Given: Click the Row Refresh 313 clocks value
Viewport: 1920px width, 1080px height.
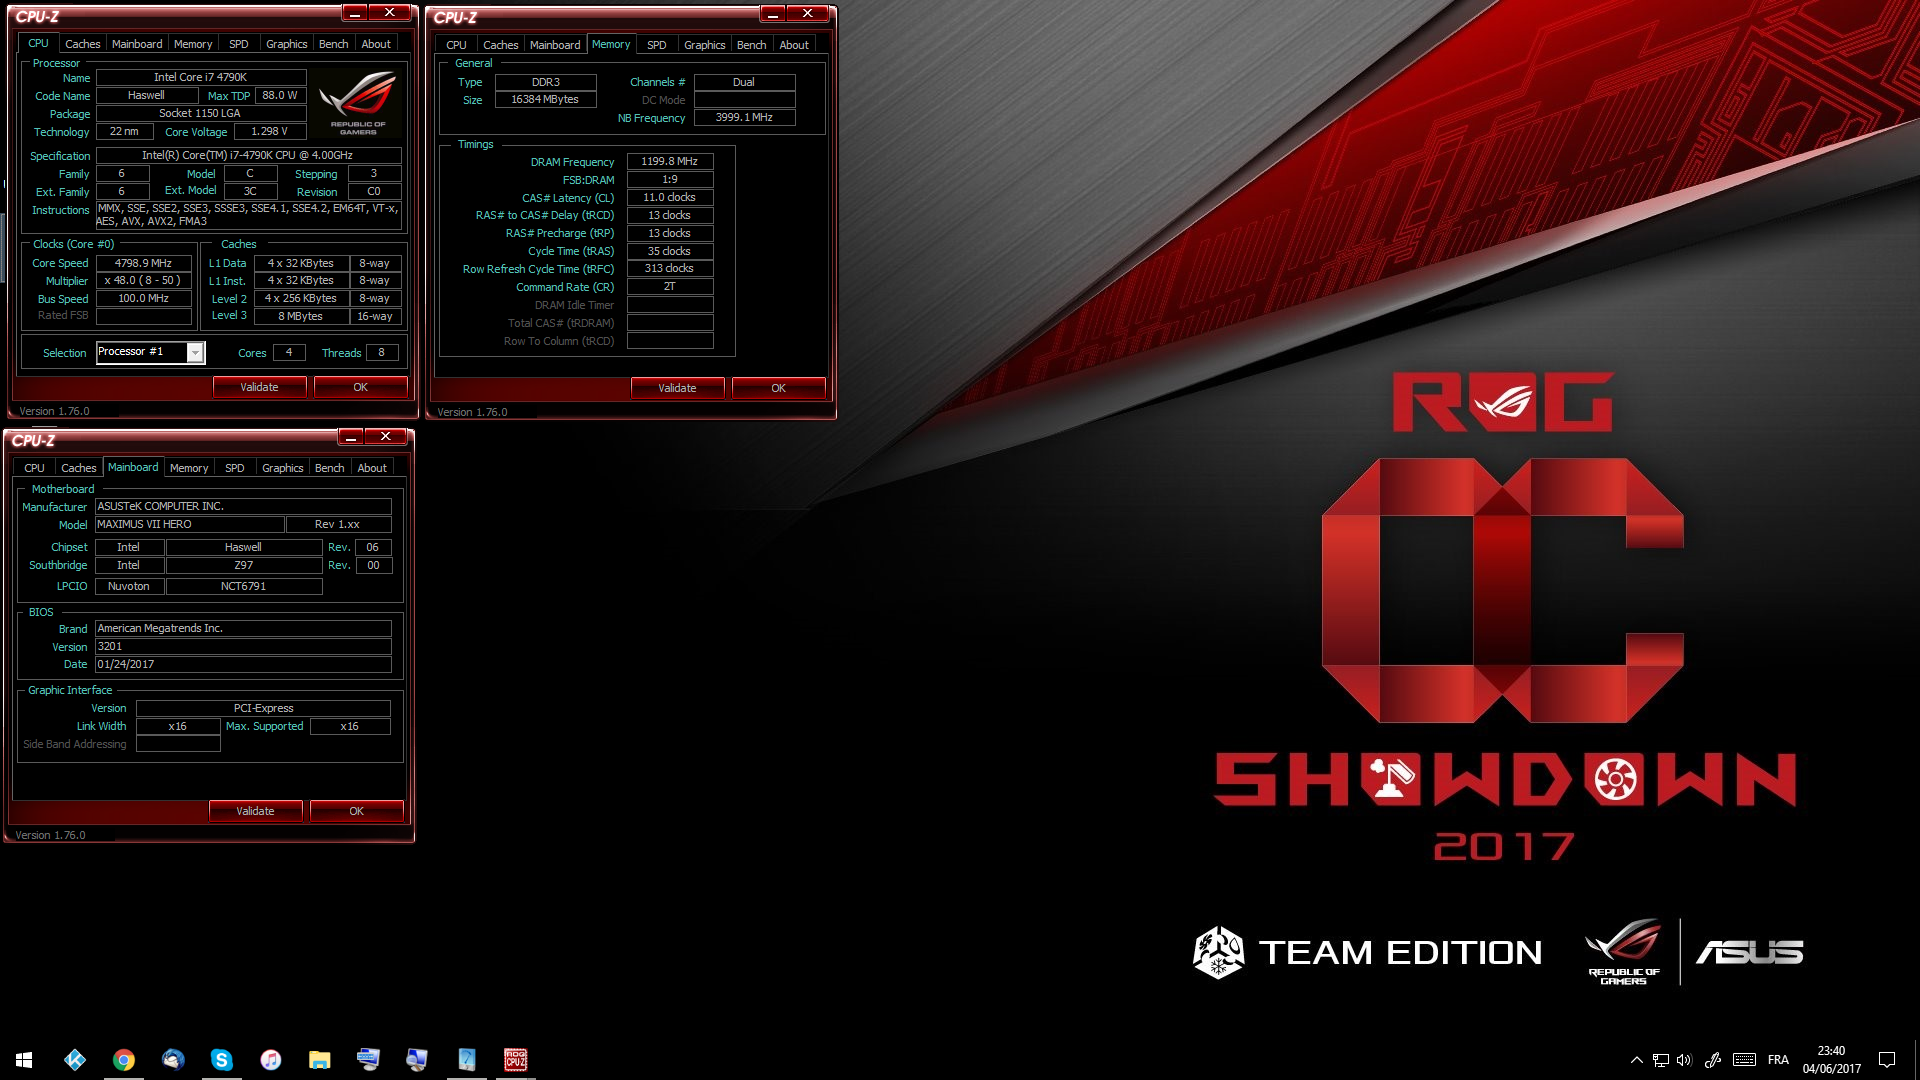Looking at the screenshot, I should pyautogui.click(x=670, y=268).
